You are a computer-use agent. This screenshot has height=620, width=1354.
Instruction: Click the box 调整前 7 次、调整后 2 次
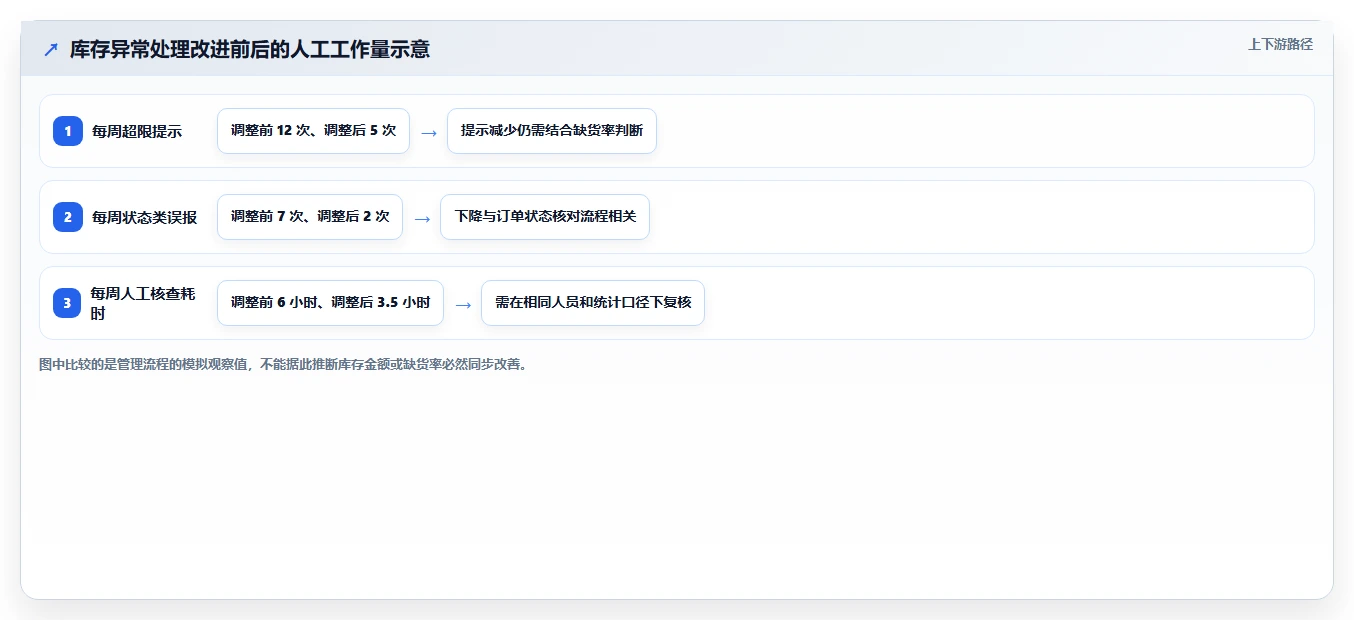pos(310,217)
